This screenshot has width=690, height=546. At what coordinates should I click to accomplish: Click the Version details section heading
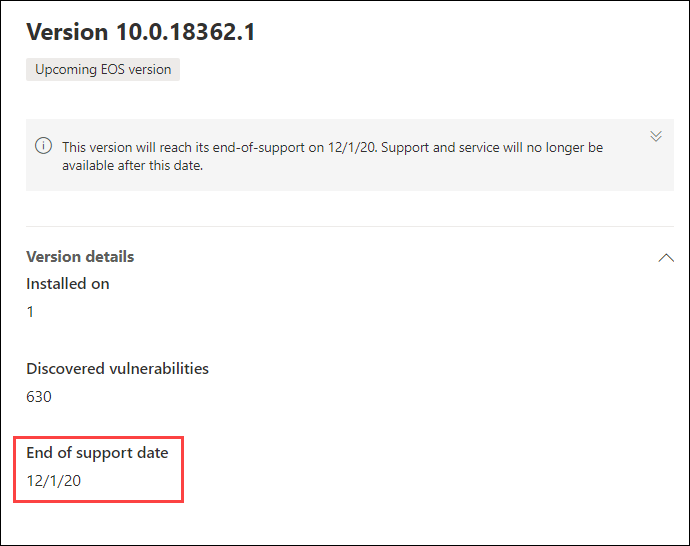pyautogui.click(x=80, y=257)
